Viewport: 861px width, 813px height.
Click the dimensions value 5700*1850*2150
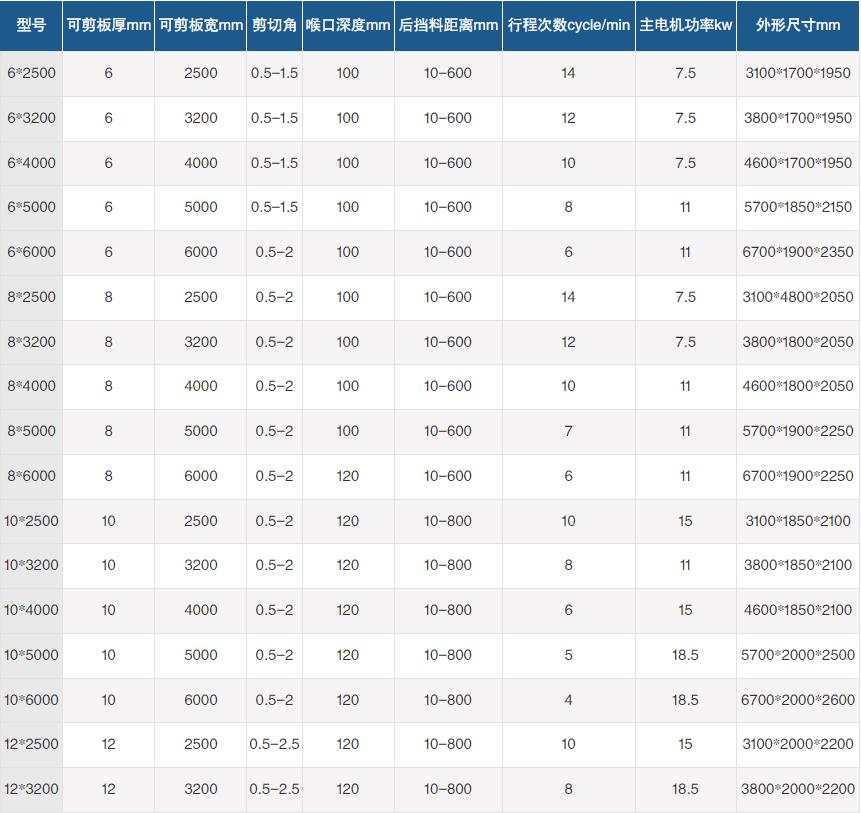click(797, 208)
